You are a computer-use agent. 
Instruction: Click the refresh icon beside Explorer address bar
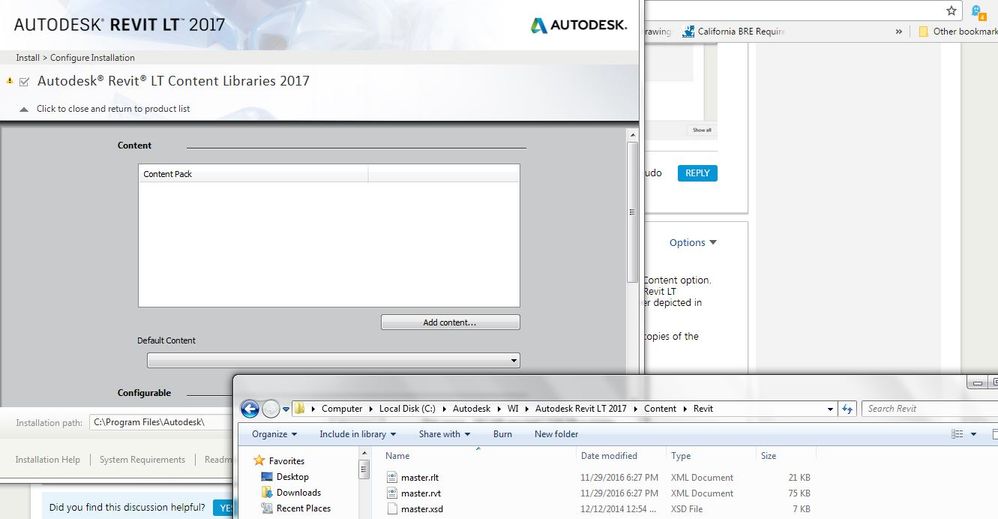click(847, 409)
